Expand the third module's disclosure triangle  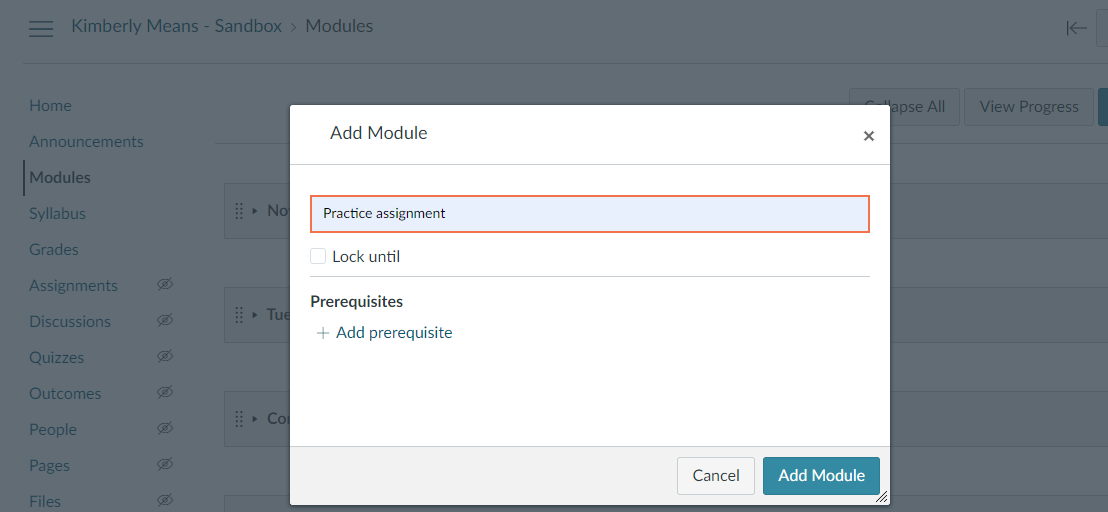pos(255,418)
